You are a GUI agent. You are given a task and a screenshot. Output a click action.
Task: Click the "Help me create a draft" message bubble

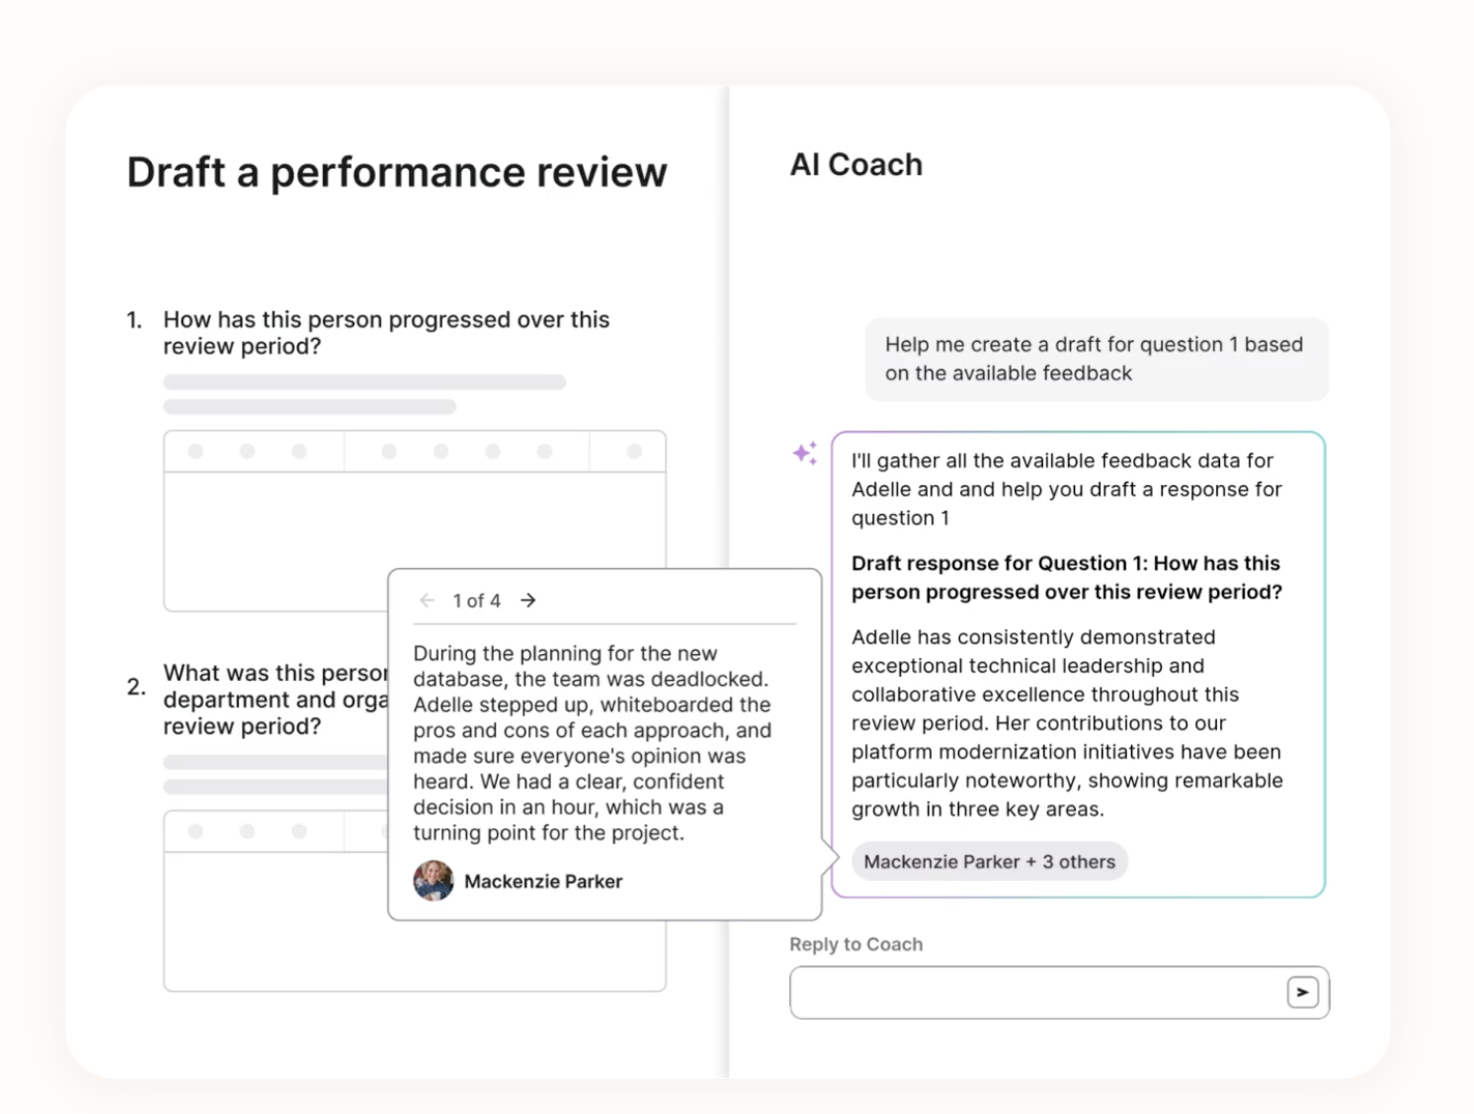coord(1096,359)
